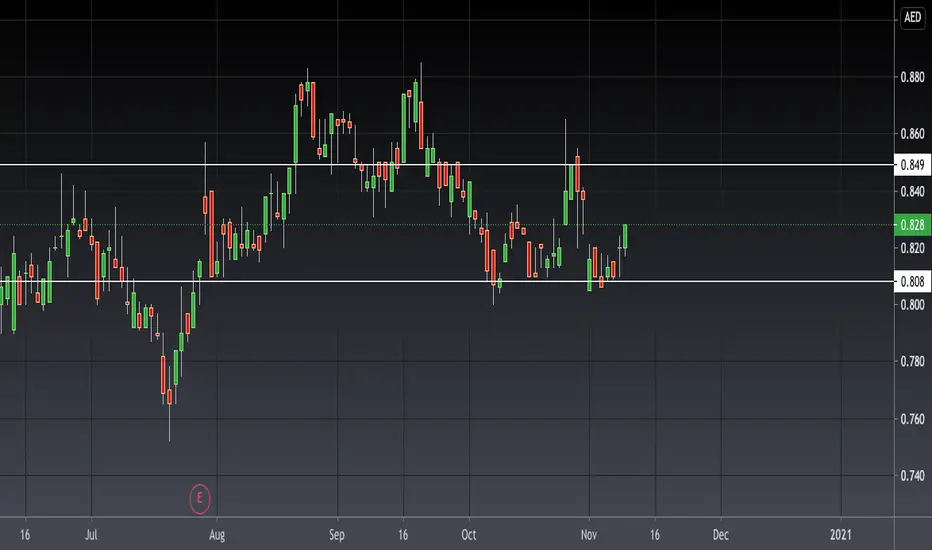Click the Aug label on time axis
Image resolution: width=932 pixels, height=550 pixels.
[x=217, y=535]
